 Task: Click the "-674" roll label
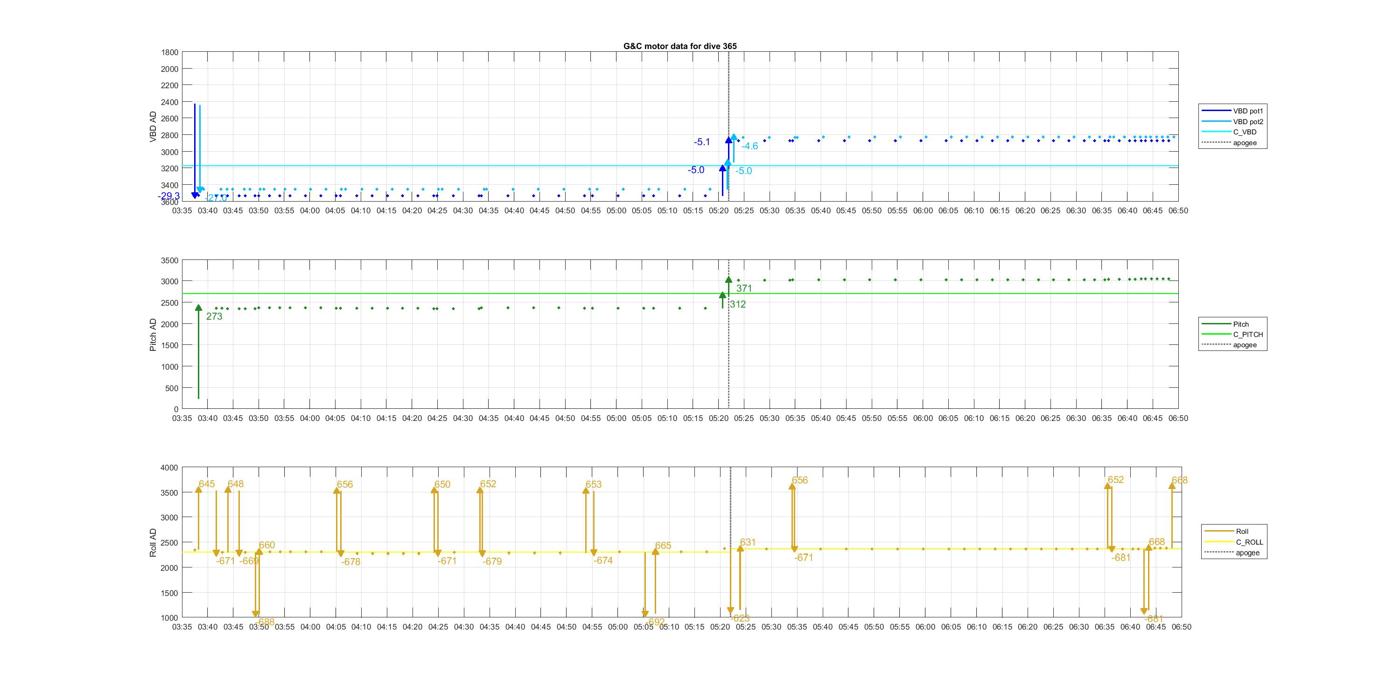click(x=603, y=562)
